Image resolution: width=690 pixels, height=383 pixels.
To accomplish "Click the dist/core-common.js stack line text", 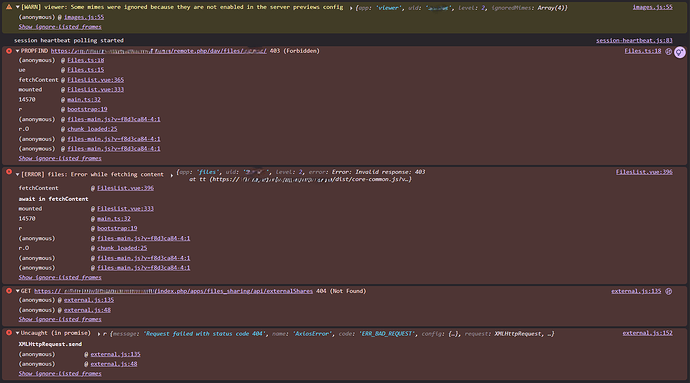I will point(300,180).
